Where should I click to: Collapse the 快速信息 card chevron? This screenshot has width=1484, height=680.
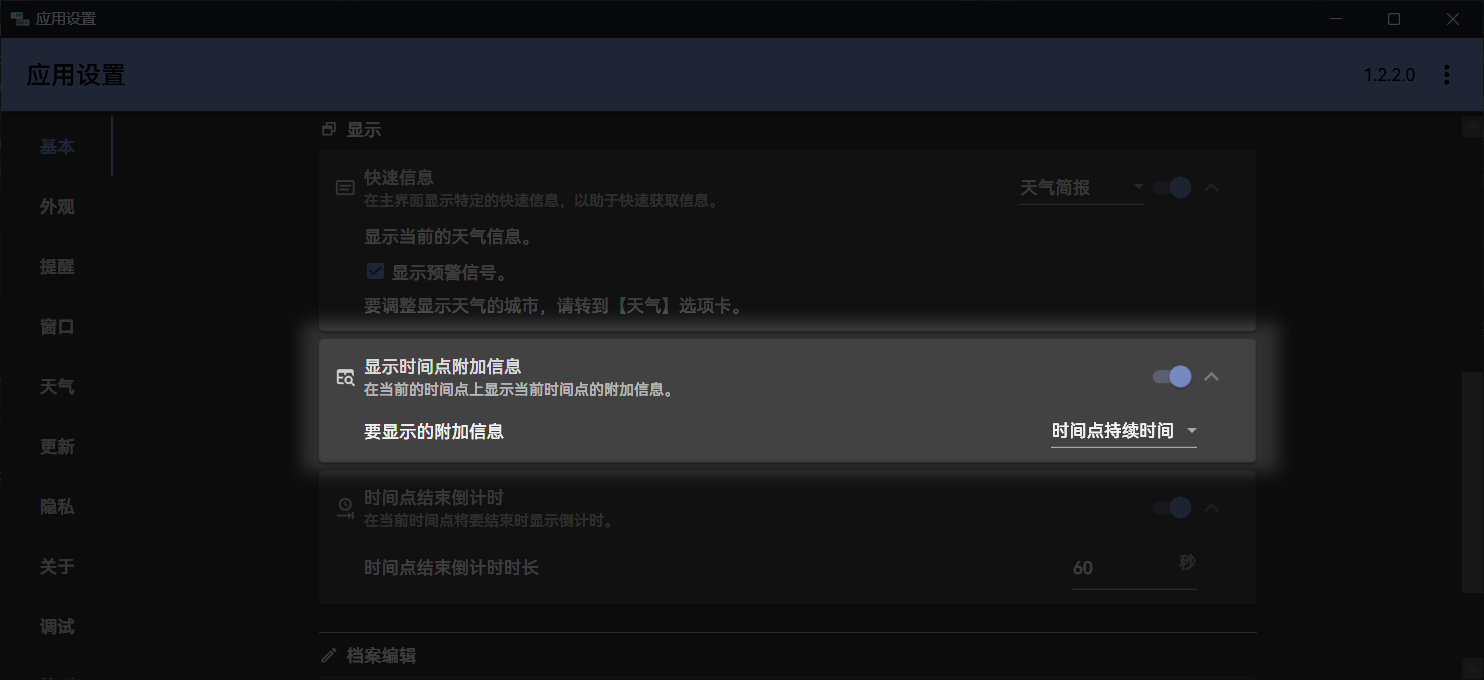[1211, 187]
